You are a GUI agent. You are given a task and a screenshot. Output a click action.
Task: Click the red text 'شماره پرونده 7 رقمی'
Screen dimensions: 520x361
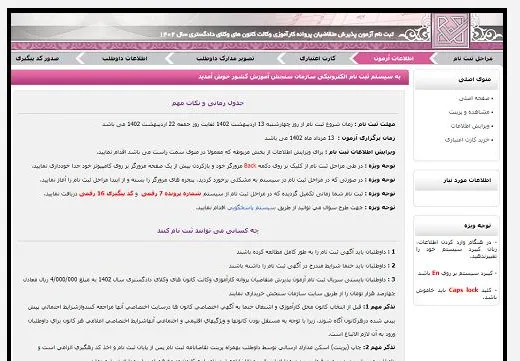(171, 194)
